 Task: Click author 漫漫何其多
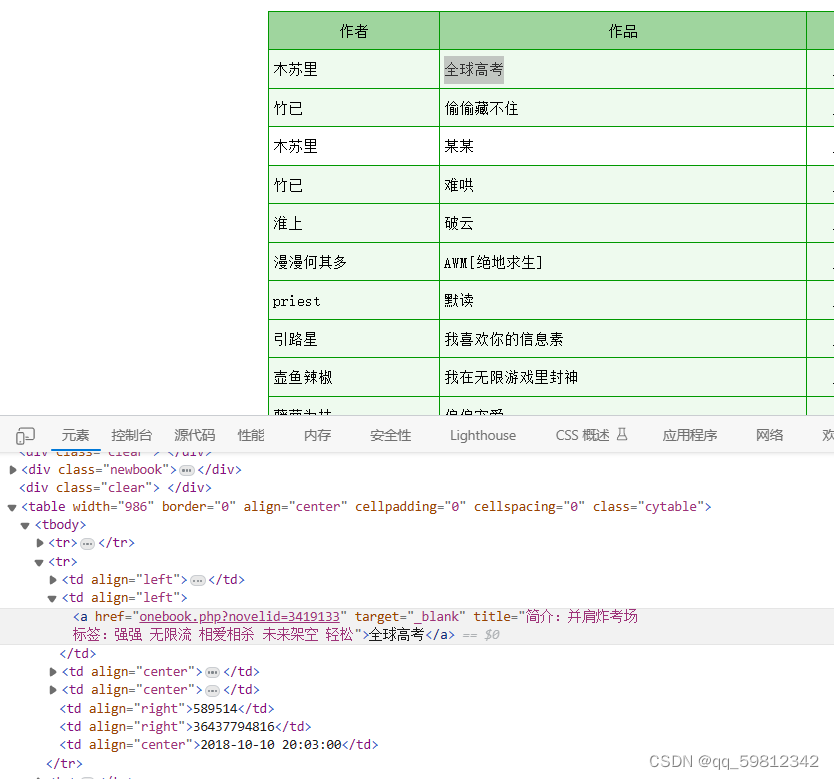pyautogui.click(x=310, y=262)
